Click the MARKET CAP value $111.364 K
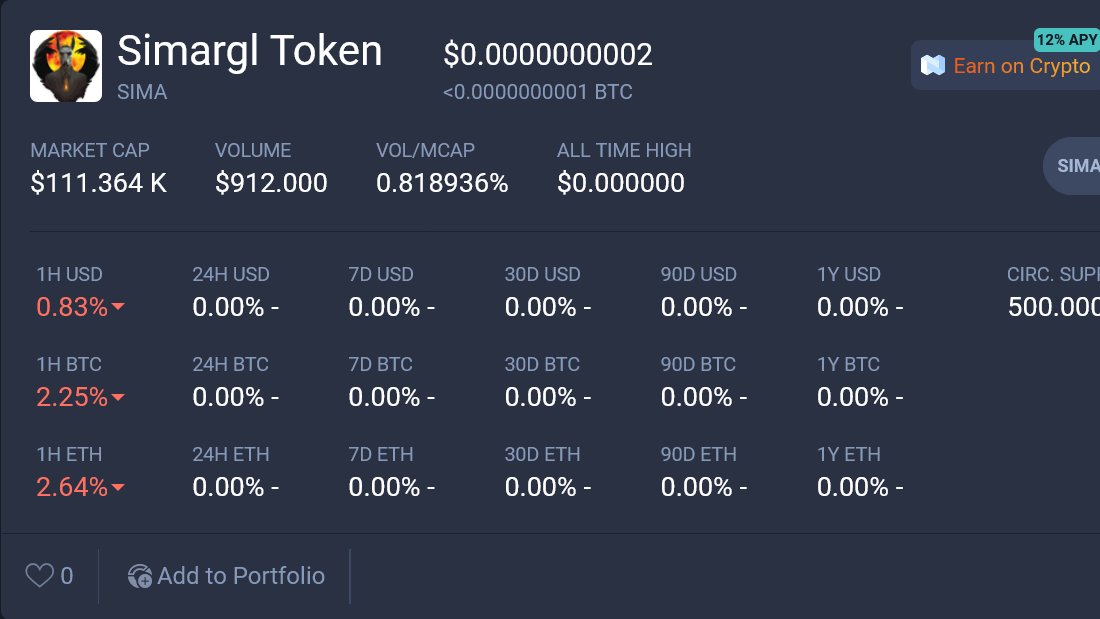This screenshot has height=619, width=1100. 99,183
